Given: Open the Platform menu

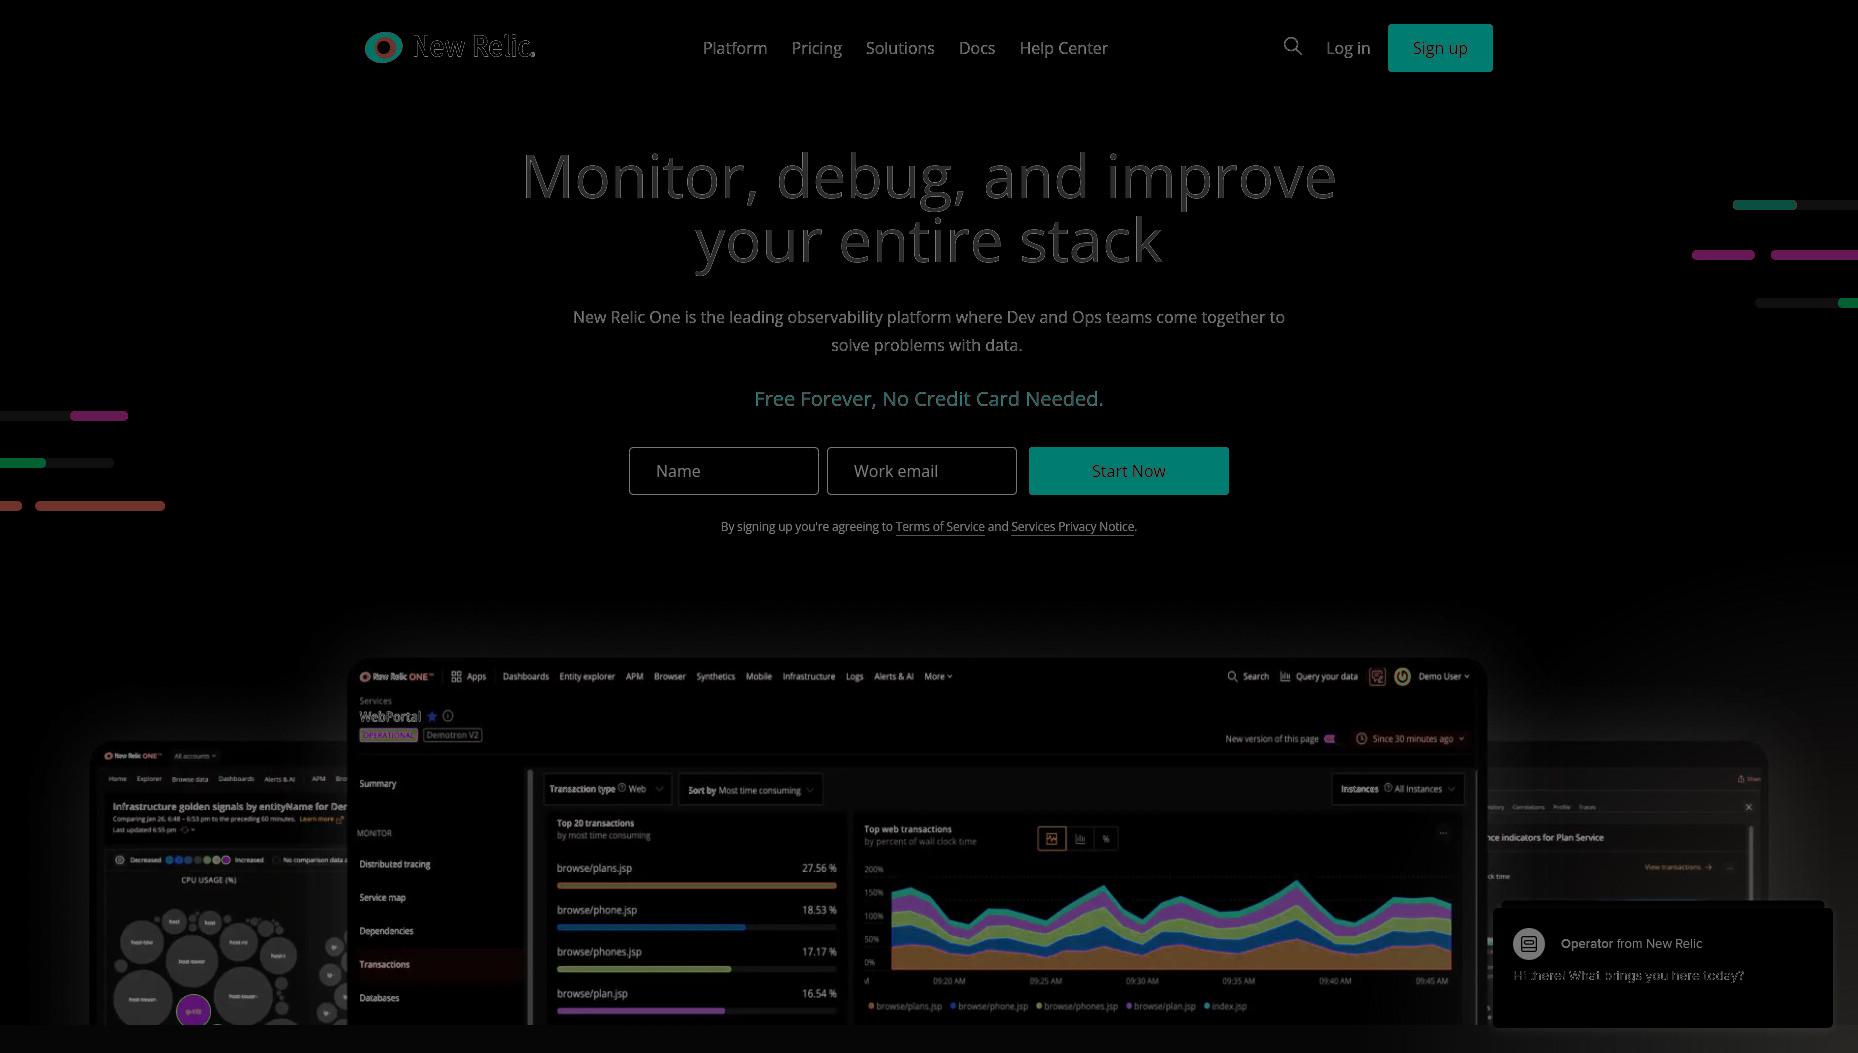Looking at the screenshot, I should point(735,48).
